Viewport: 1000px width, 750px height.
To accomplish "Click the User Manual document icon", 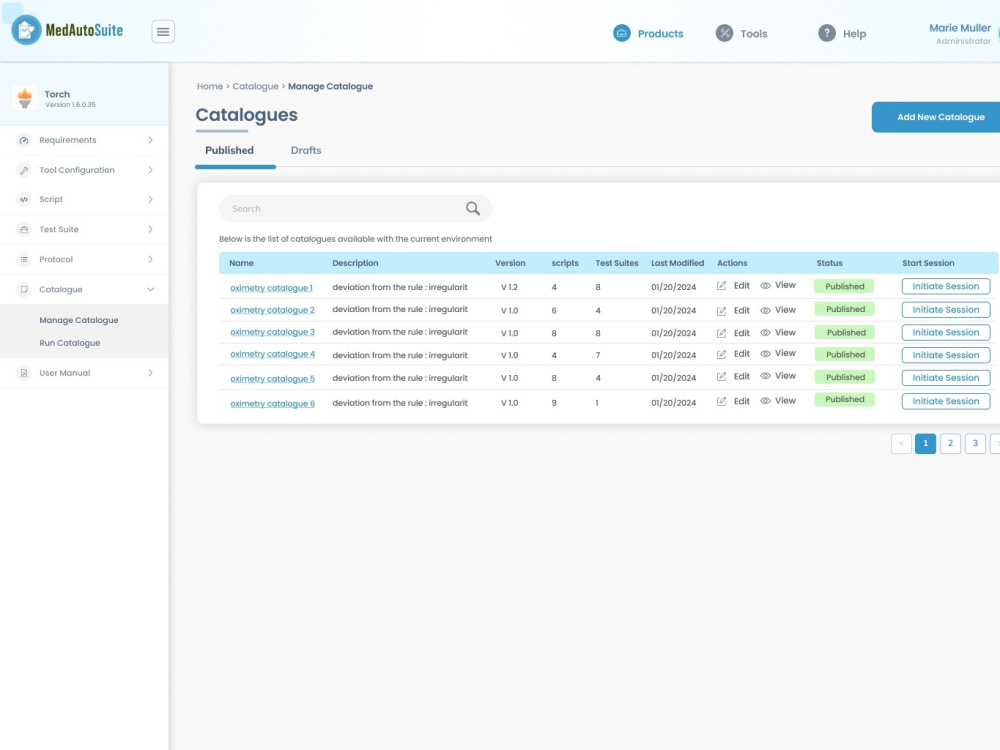I will click(24, 373).
